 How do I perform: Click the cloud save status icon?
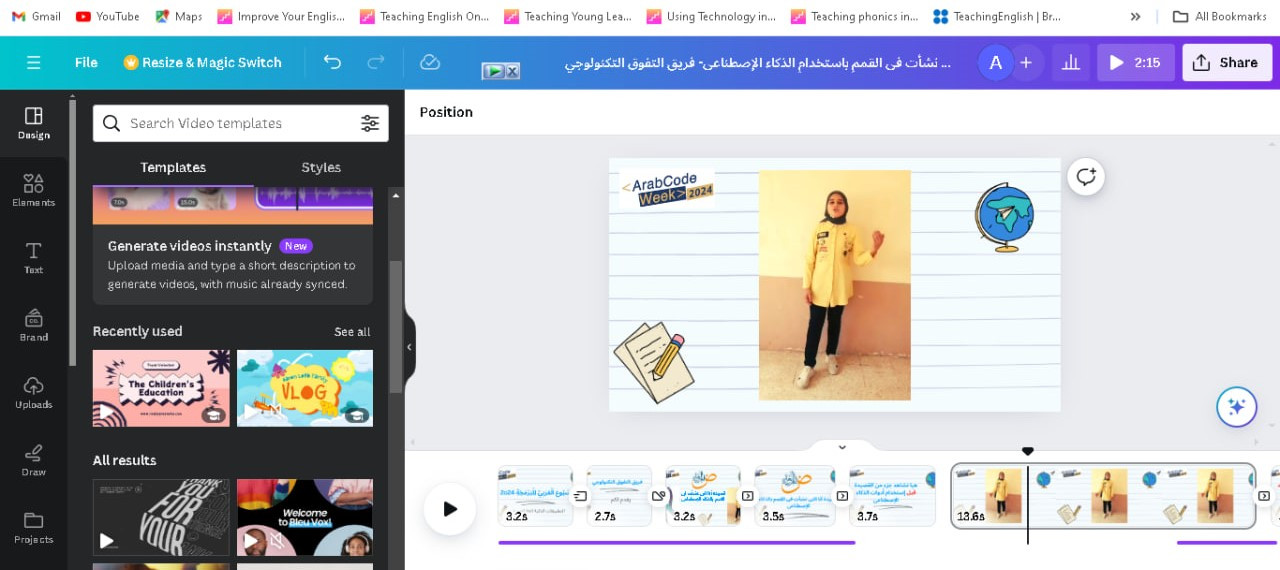point(430,62)
